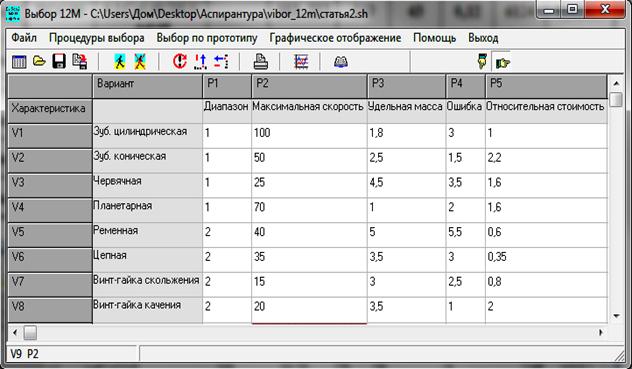Click the Характеристика header cell

[x=50, y=111]
